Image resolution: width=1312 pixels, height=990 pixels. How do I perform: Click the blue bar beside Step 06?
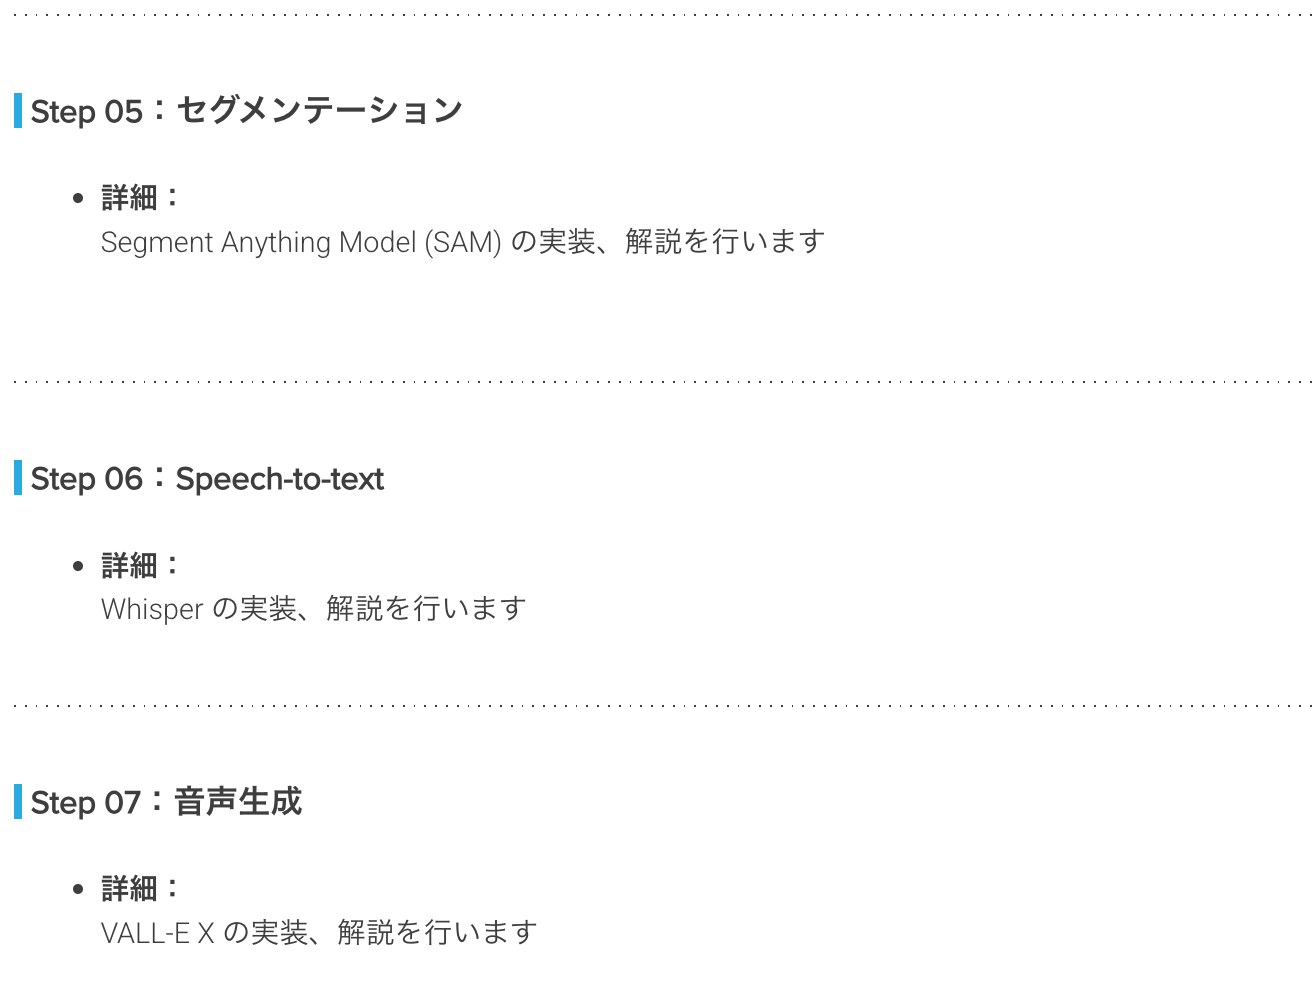pos(18,478)
